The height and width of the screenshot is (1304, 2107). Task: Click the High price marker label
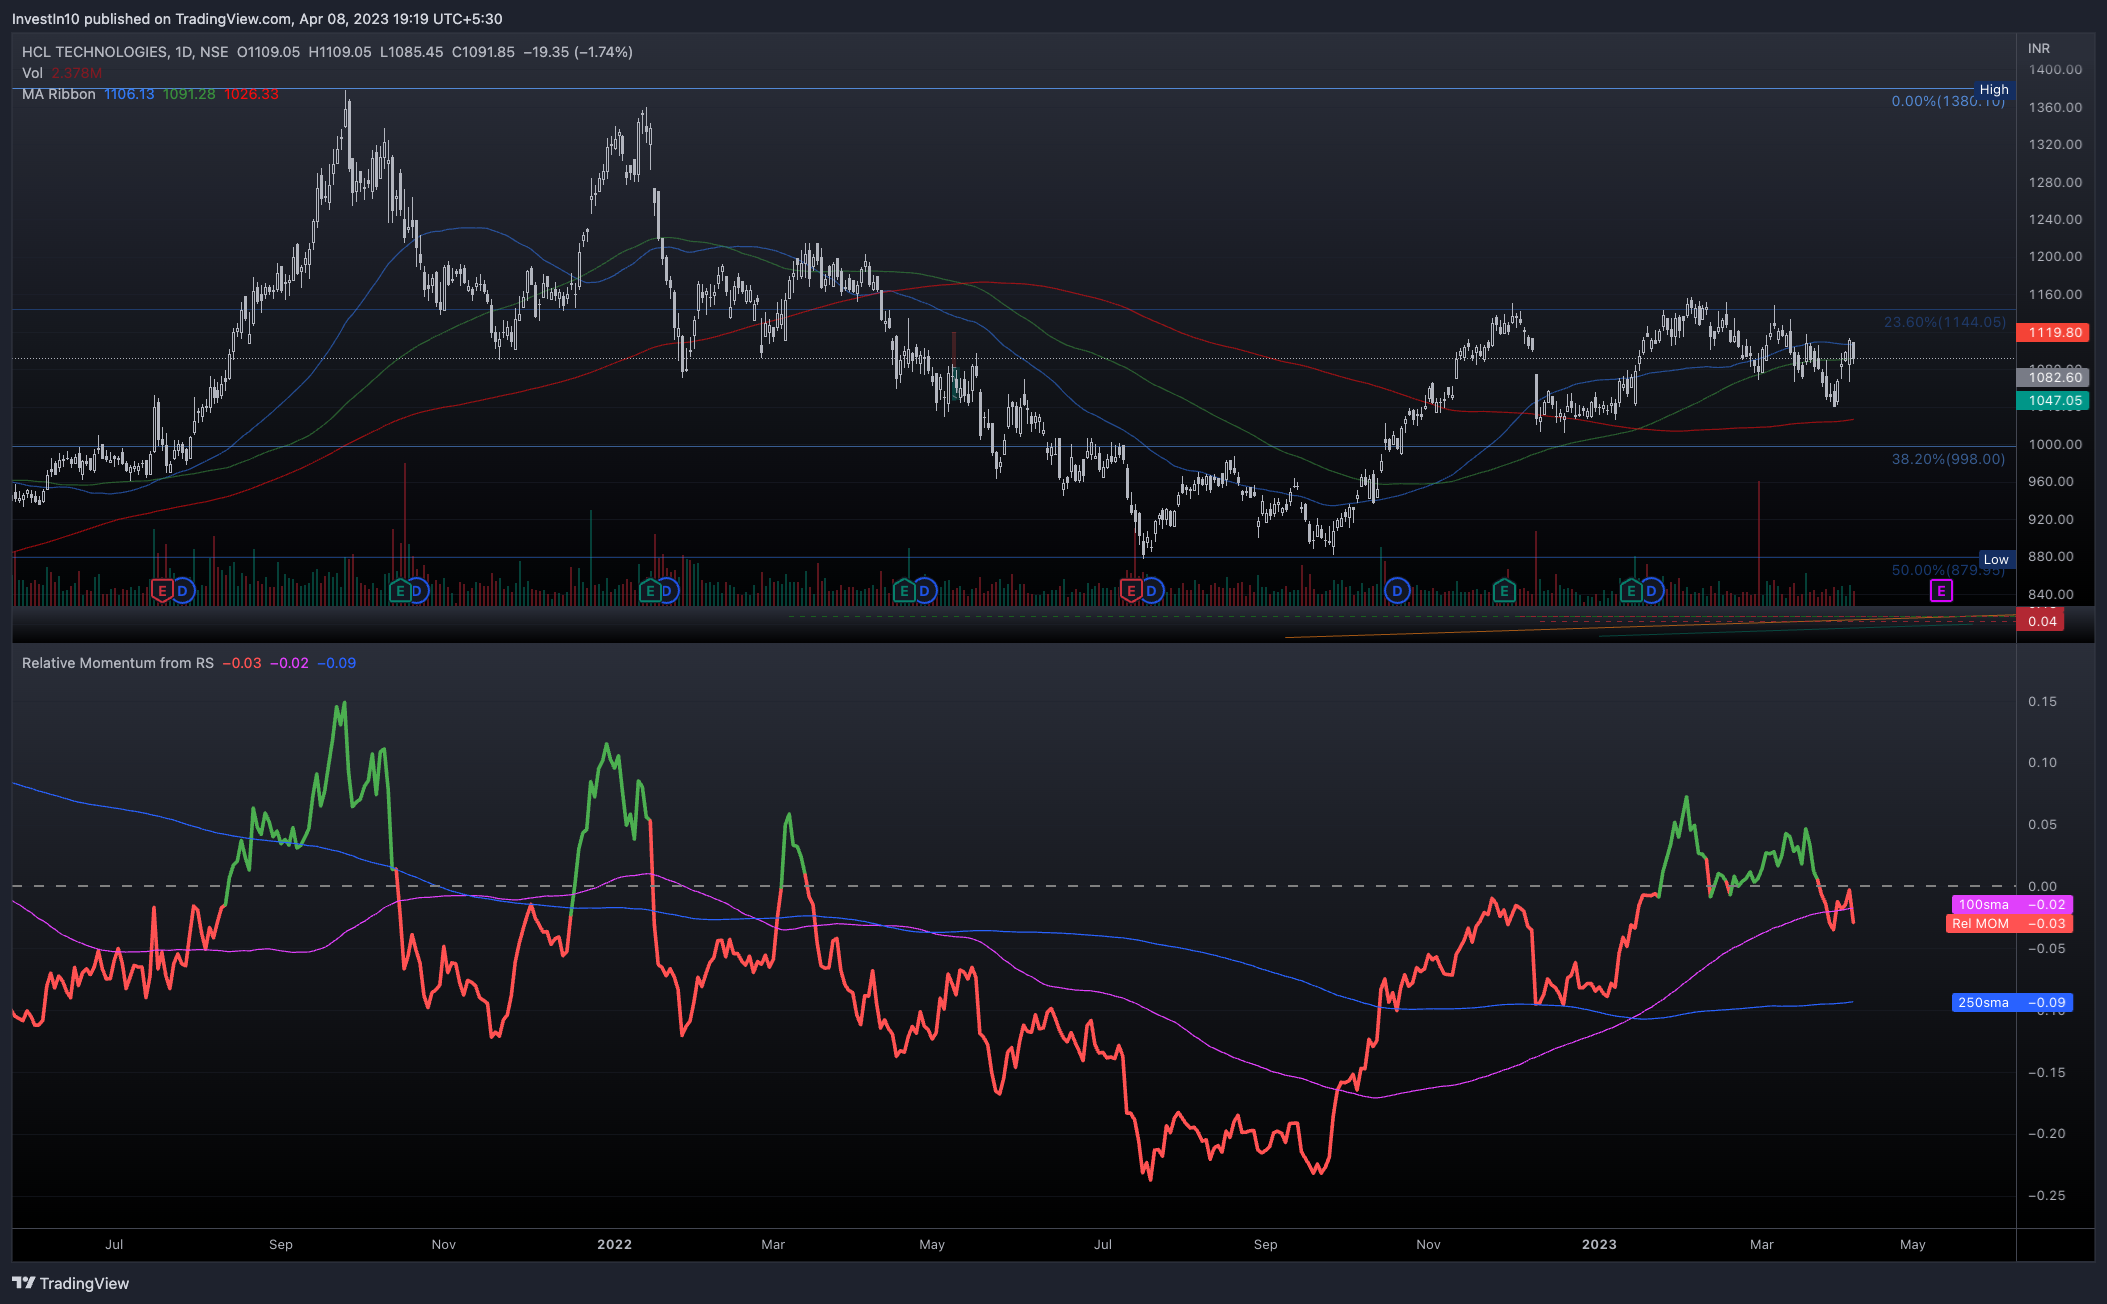[x=1994, y=89]
